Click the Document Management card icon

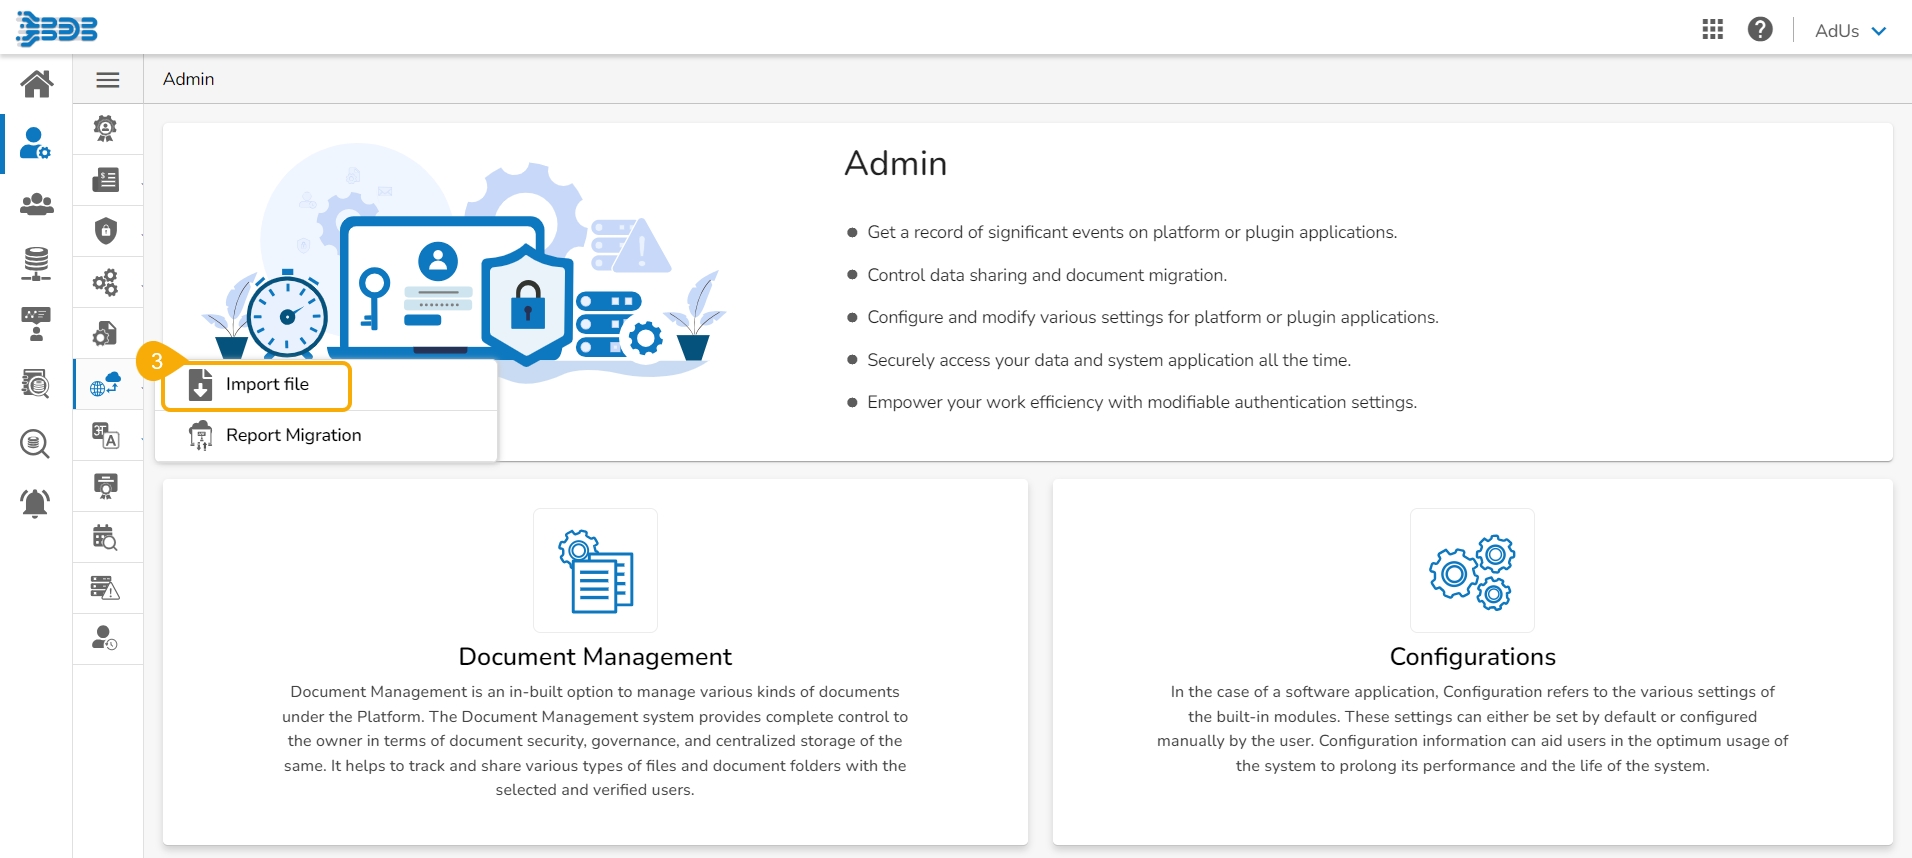[596, 571]
